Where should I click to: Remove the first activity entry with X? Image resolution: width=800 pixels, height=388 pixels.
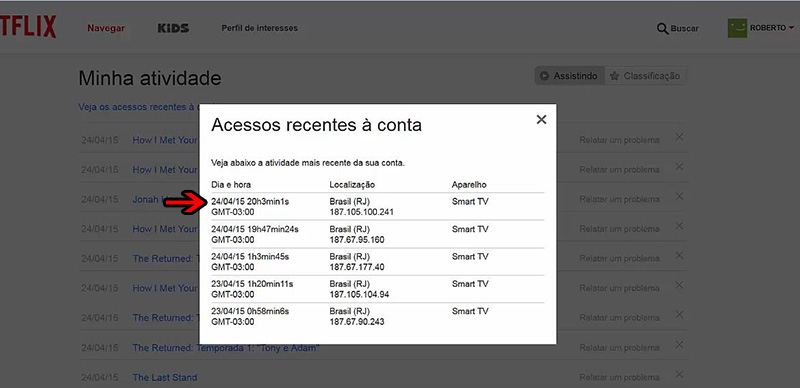(x=679, y=137)
